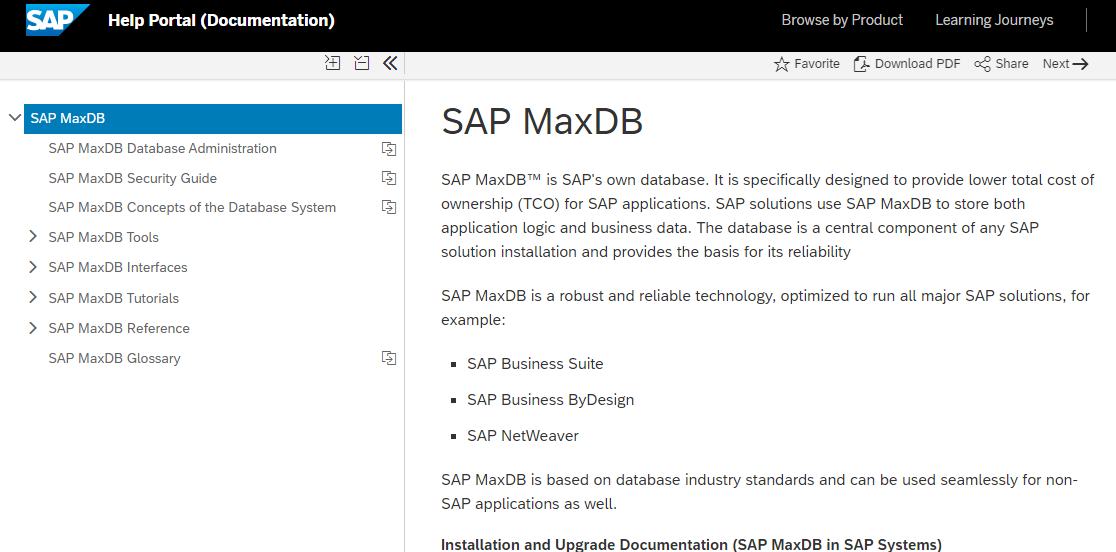The image size is (1116, 552).
Task: Click the expand all tree nodes icon
Action: click(333, 63)
